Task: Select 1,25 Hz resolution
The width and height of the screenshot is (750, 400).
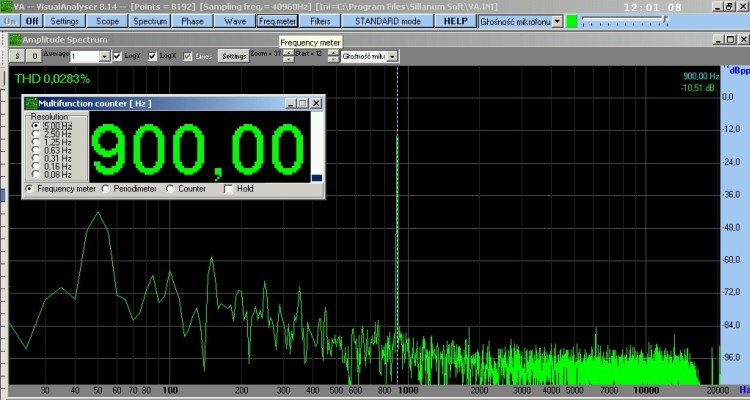Action: click(x=35, y=142)
